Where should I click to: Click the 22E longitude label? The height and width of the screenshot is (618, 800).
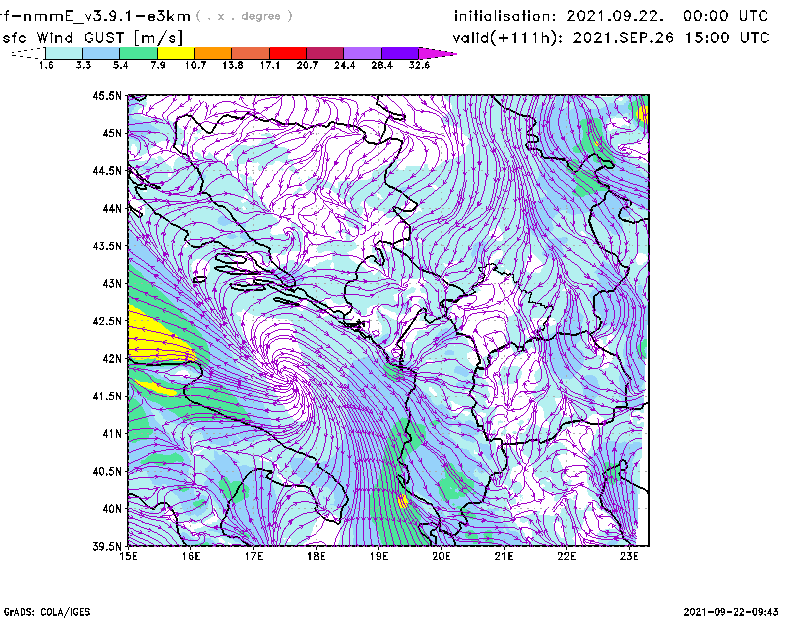[x=566, y=556]
